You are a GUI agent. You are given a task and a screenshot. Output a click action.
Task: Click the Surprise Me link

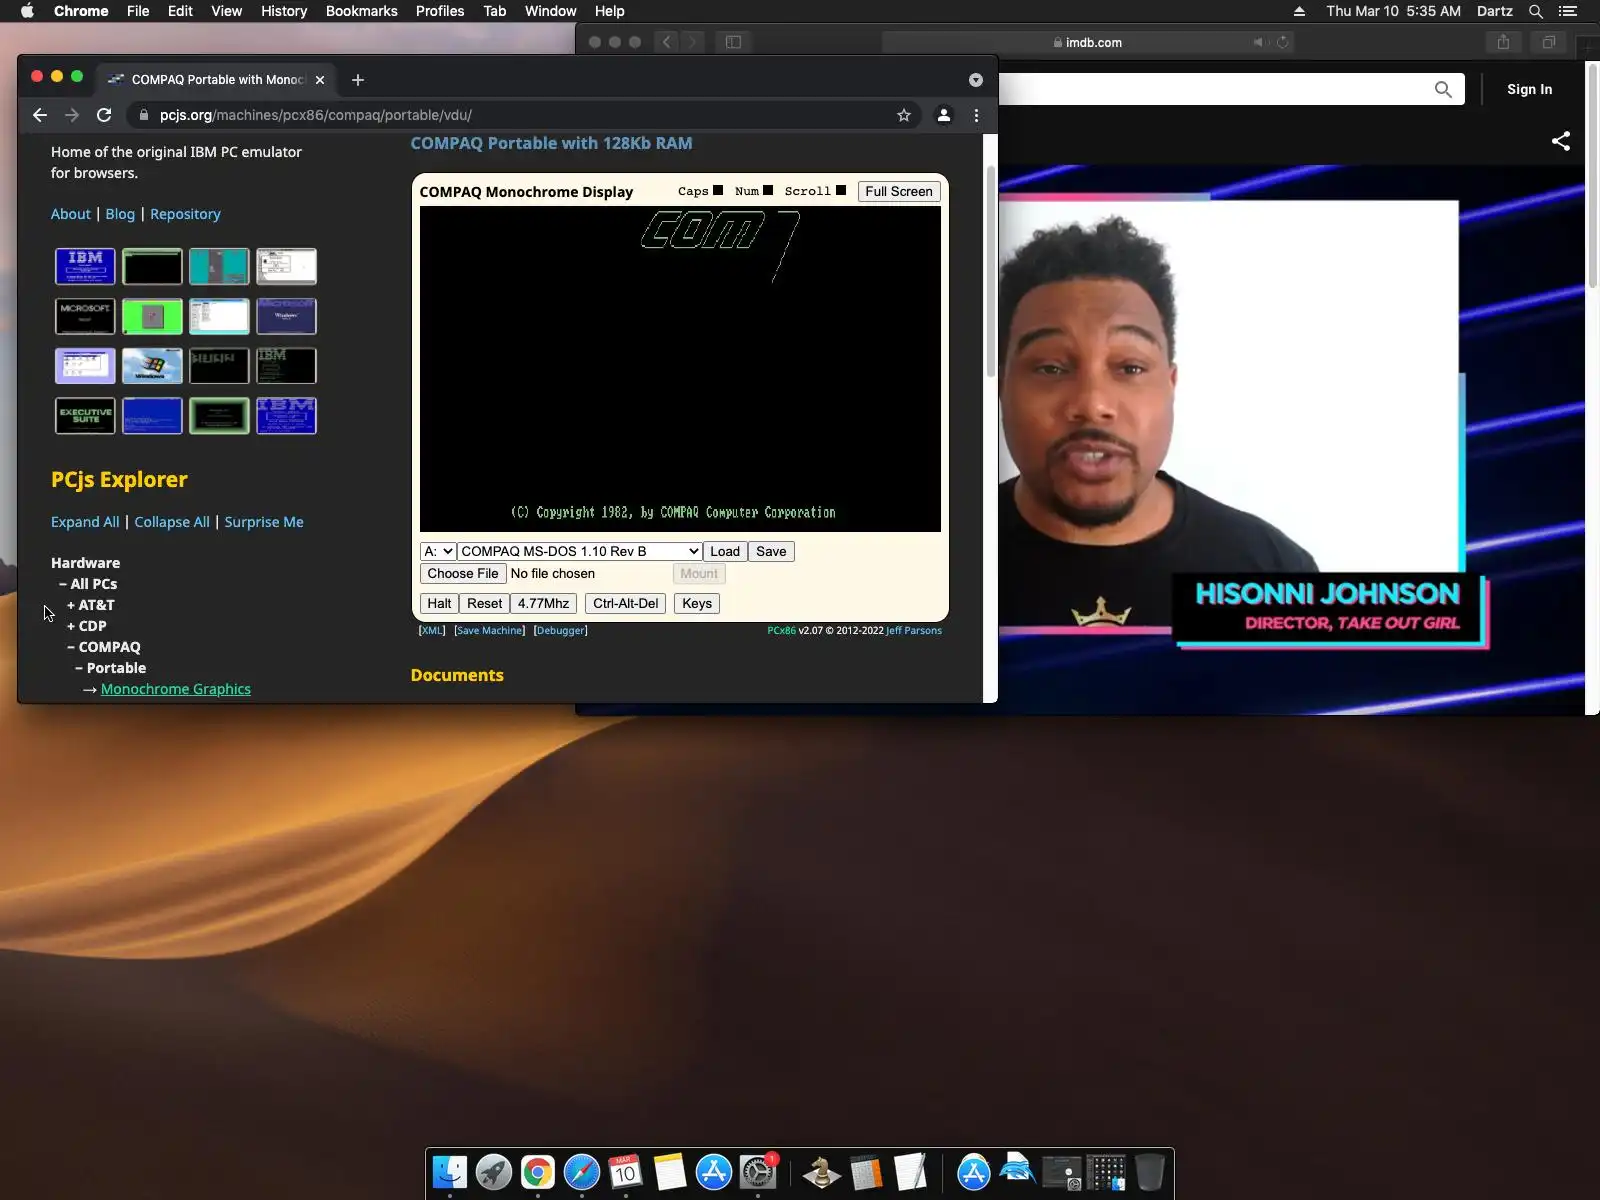point(264,522)
